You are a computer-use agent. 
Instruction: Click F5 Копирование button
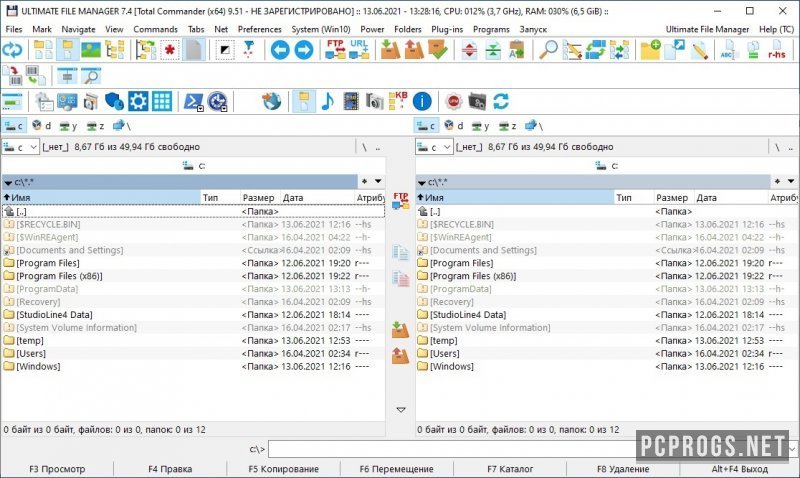(283, 469)
